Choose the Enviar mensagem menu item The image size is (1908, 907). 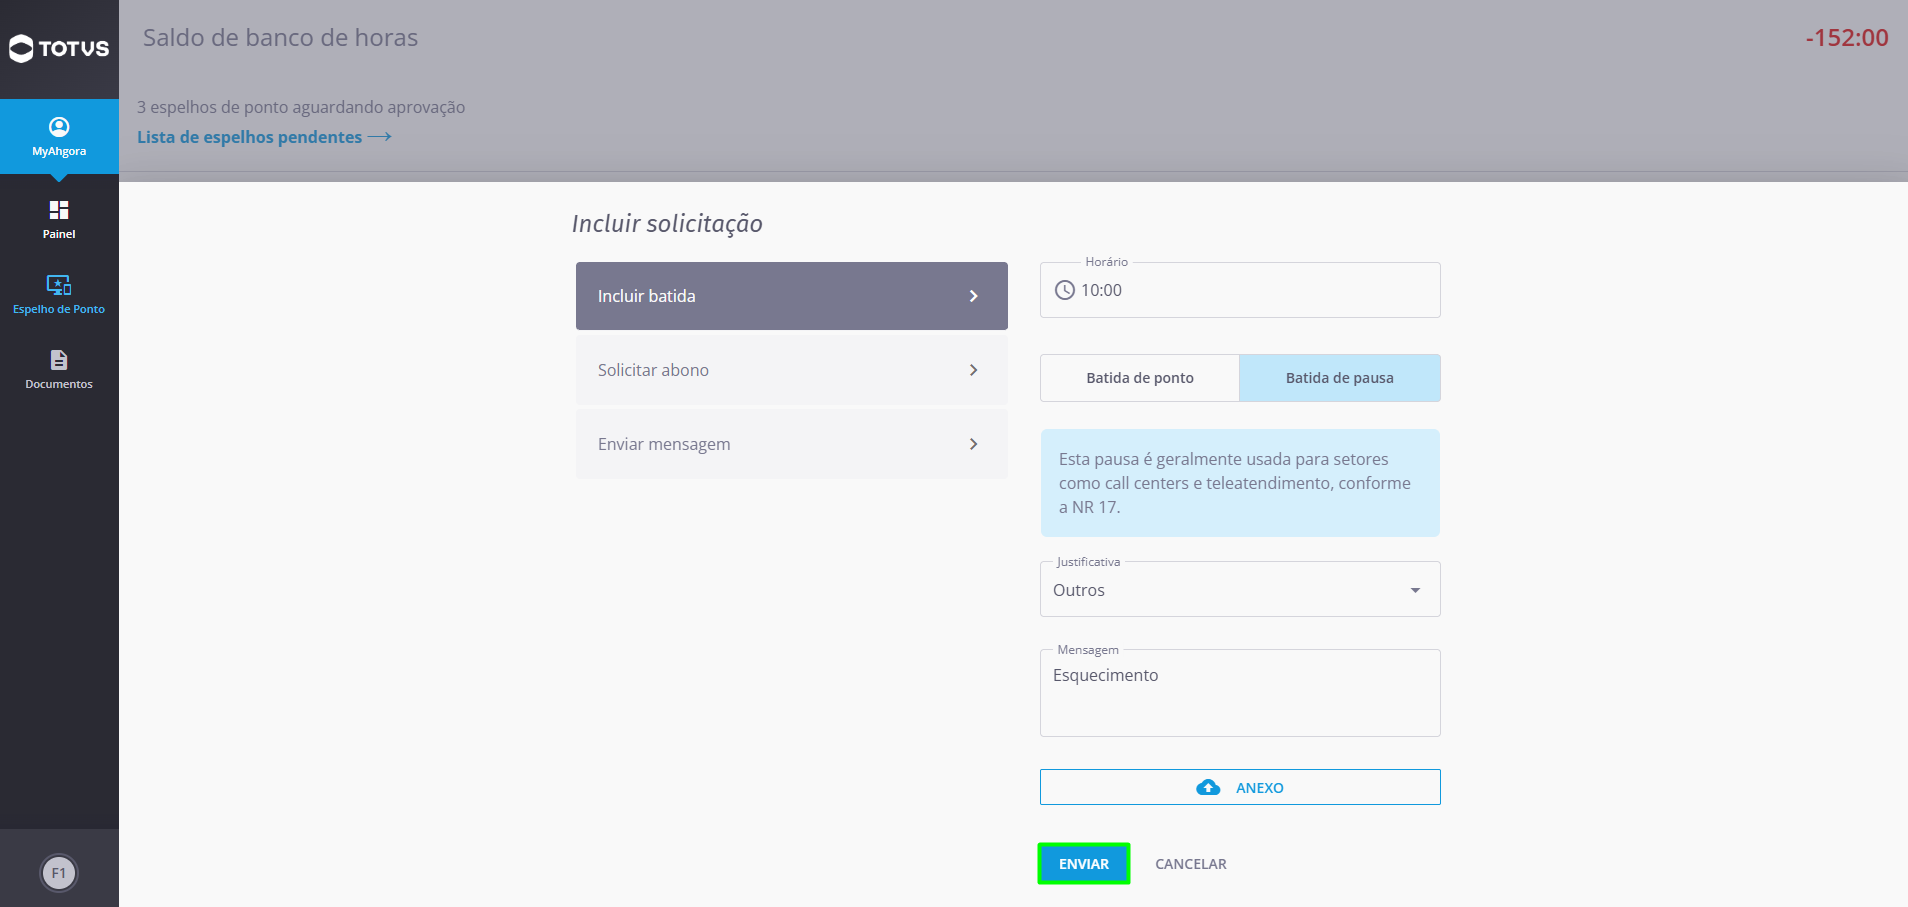coord(792,444)
